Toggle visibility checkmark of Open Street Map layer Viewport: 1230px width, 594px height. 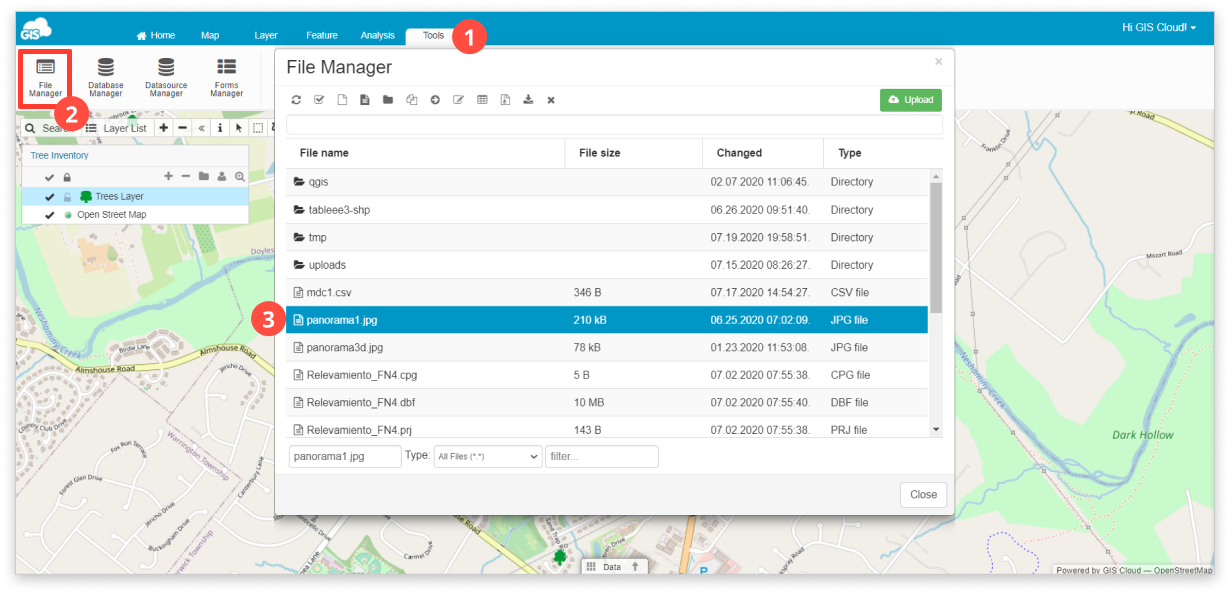pos(47,214)
